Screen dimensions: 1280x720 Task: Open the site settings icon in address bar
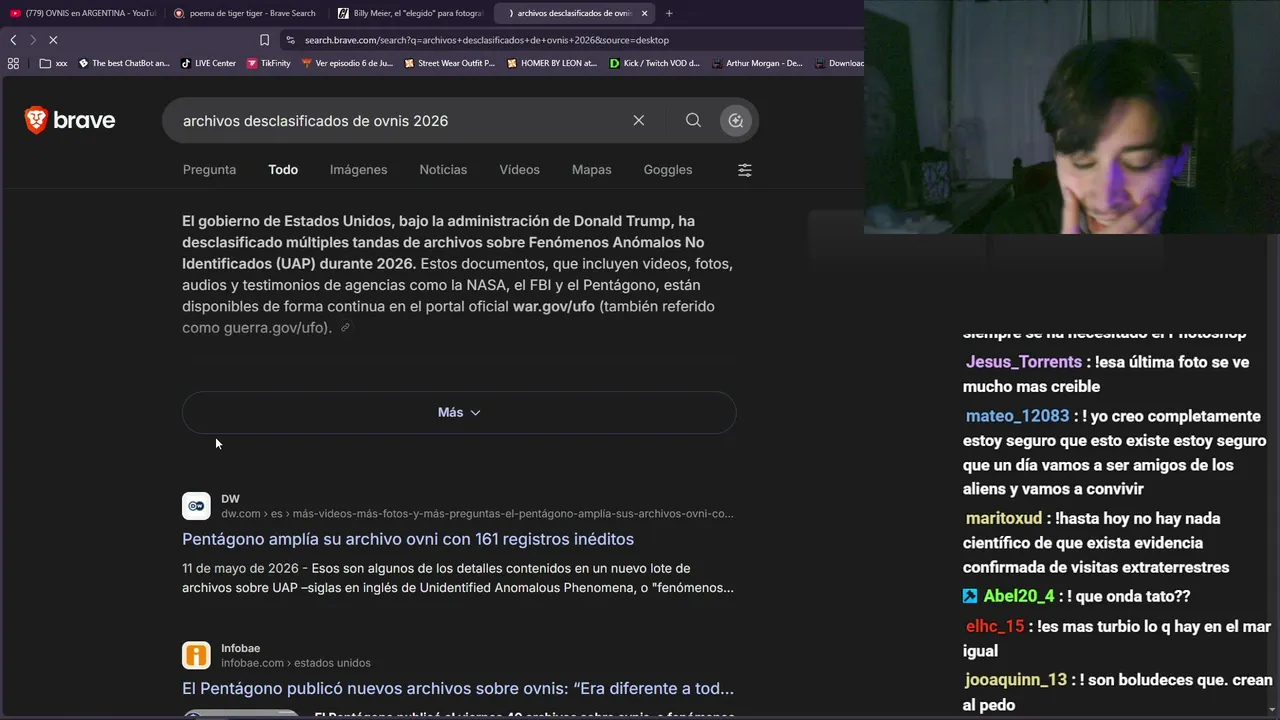[290, 40]
